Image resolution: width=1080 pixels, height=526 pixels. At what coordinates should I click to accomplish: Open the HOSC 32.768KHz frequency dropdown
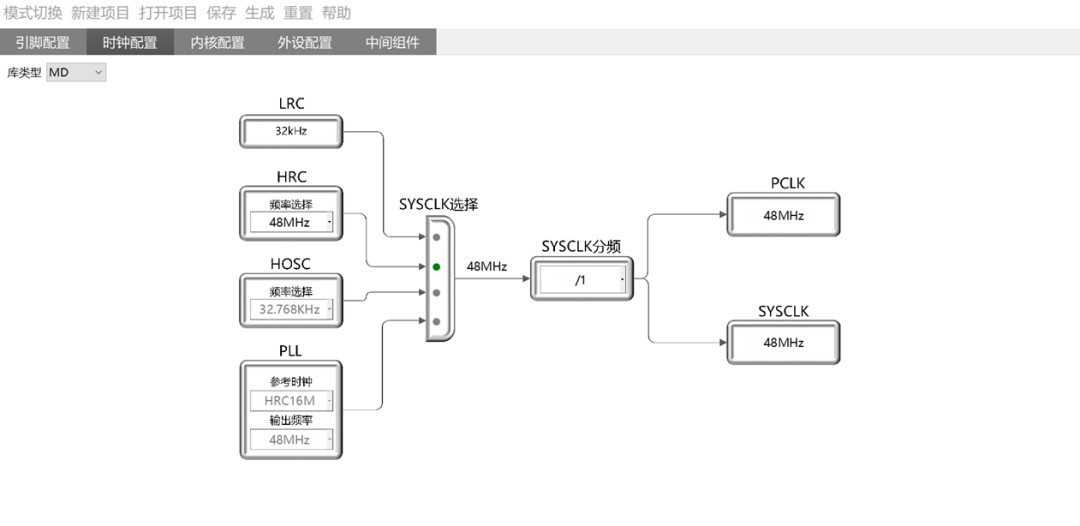coord(291,310)
